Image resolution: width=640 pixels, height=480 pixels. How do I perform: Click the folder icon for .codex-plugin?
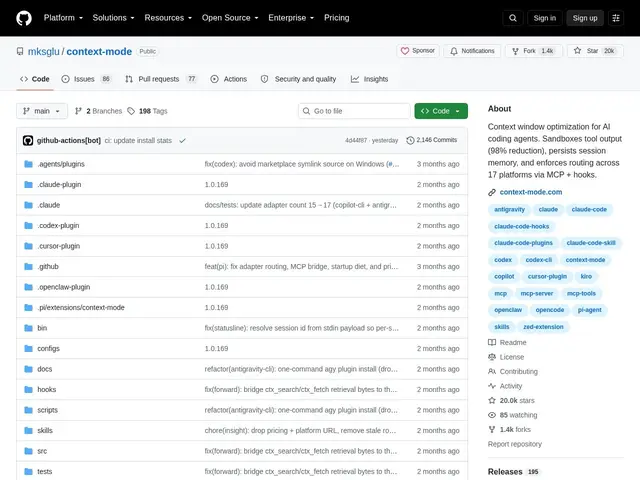[x=28, y=225]
